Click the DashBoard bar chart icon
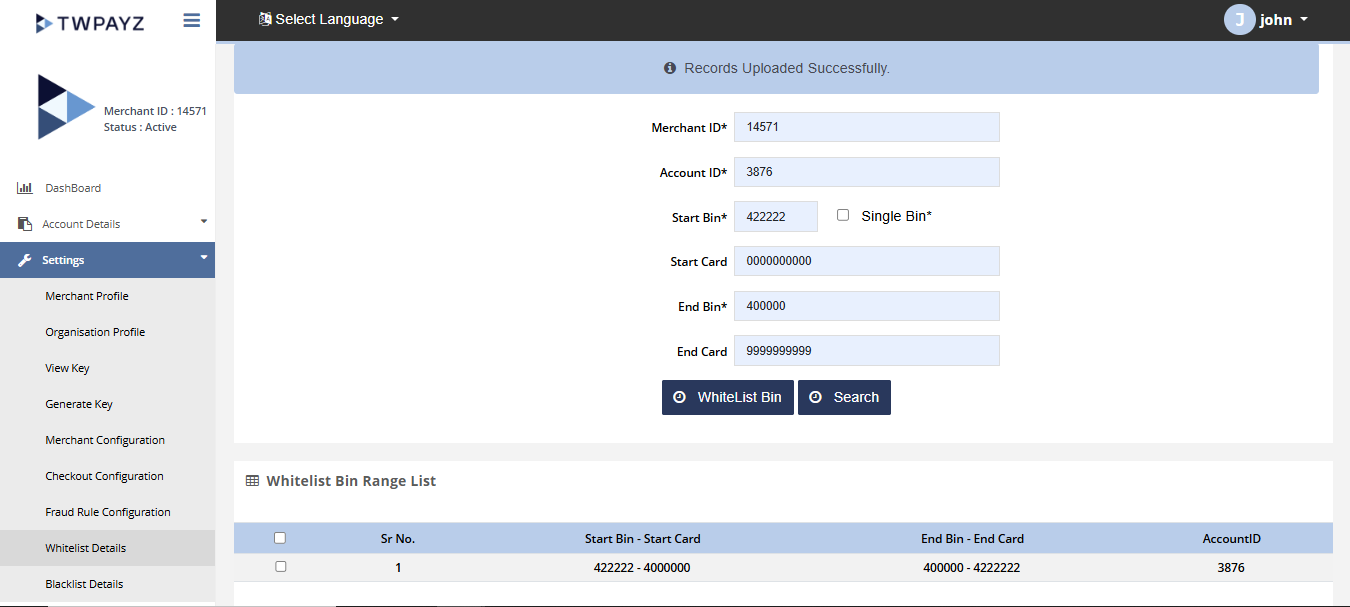This screenshot has width=1350, height=607. point(25,188)
